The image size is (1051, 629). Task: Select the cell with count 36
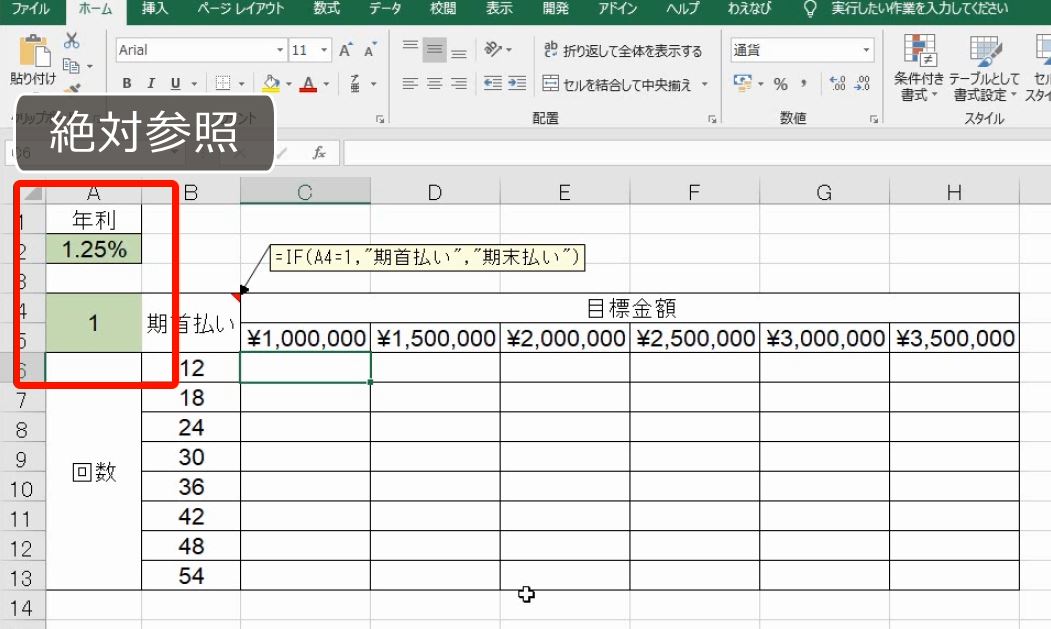click(x=191, y=487)
